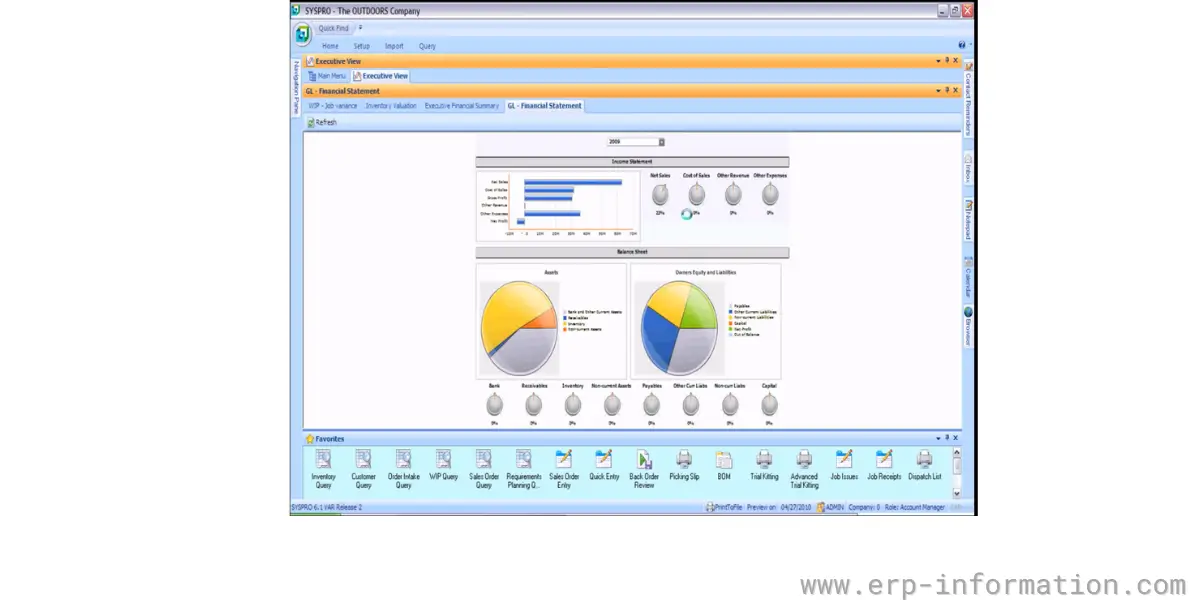1200x600 pixels.
Task: Click the Cost of Sales gauge knob
Action: coord(697,195)
